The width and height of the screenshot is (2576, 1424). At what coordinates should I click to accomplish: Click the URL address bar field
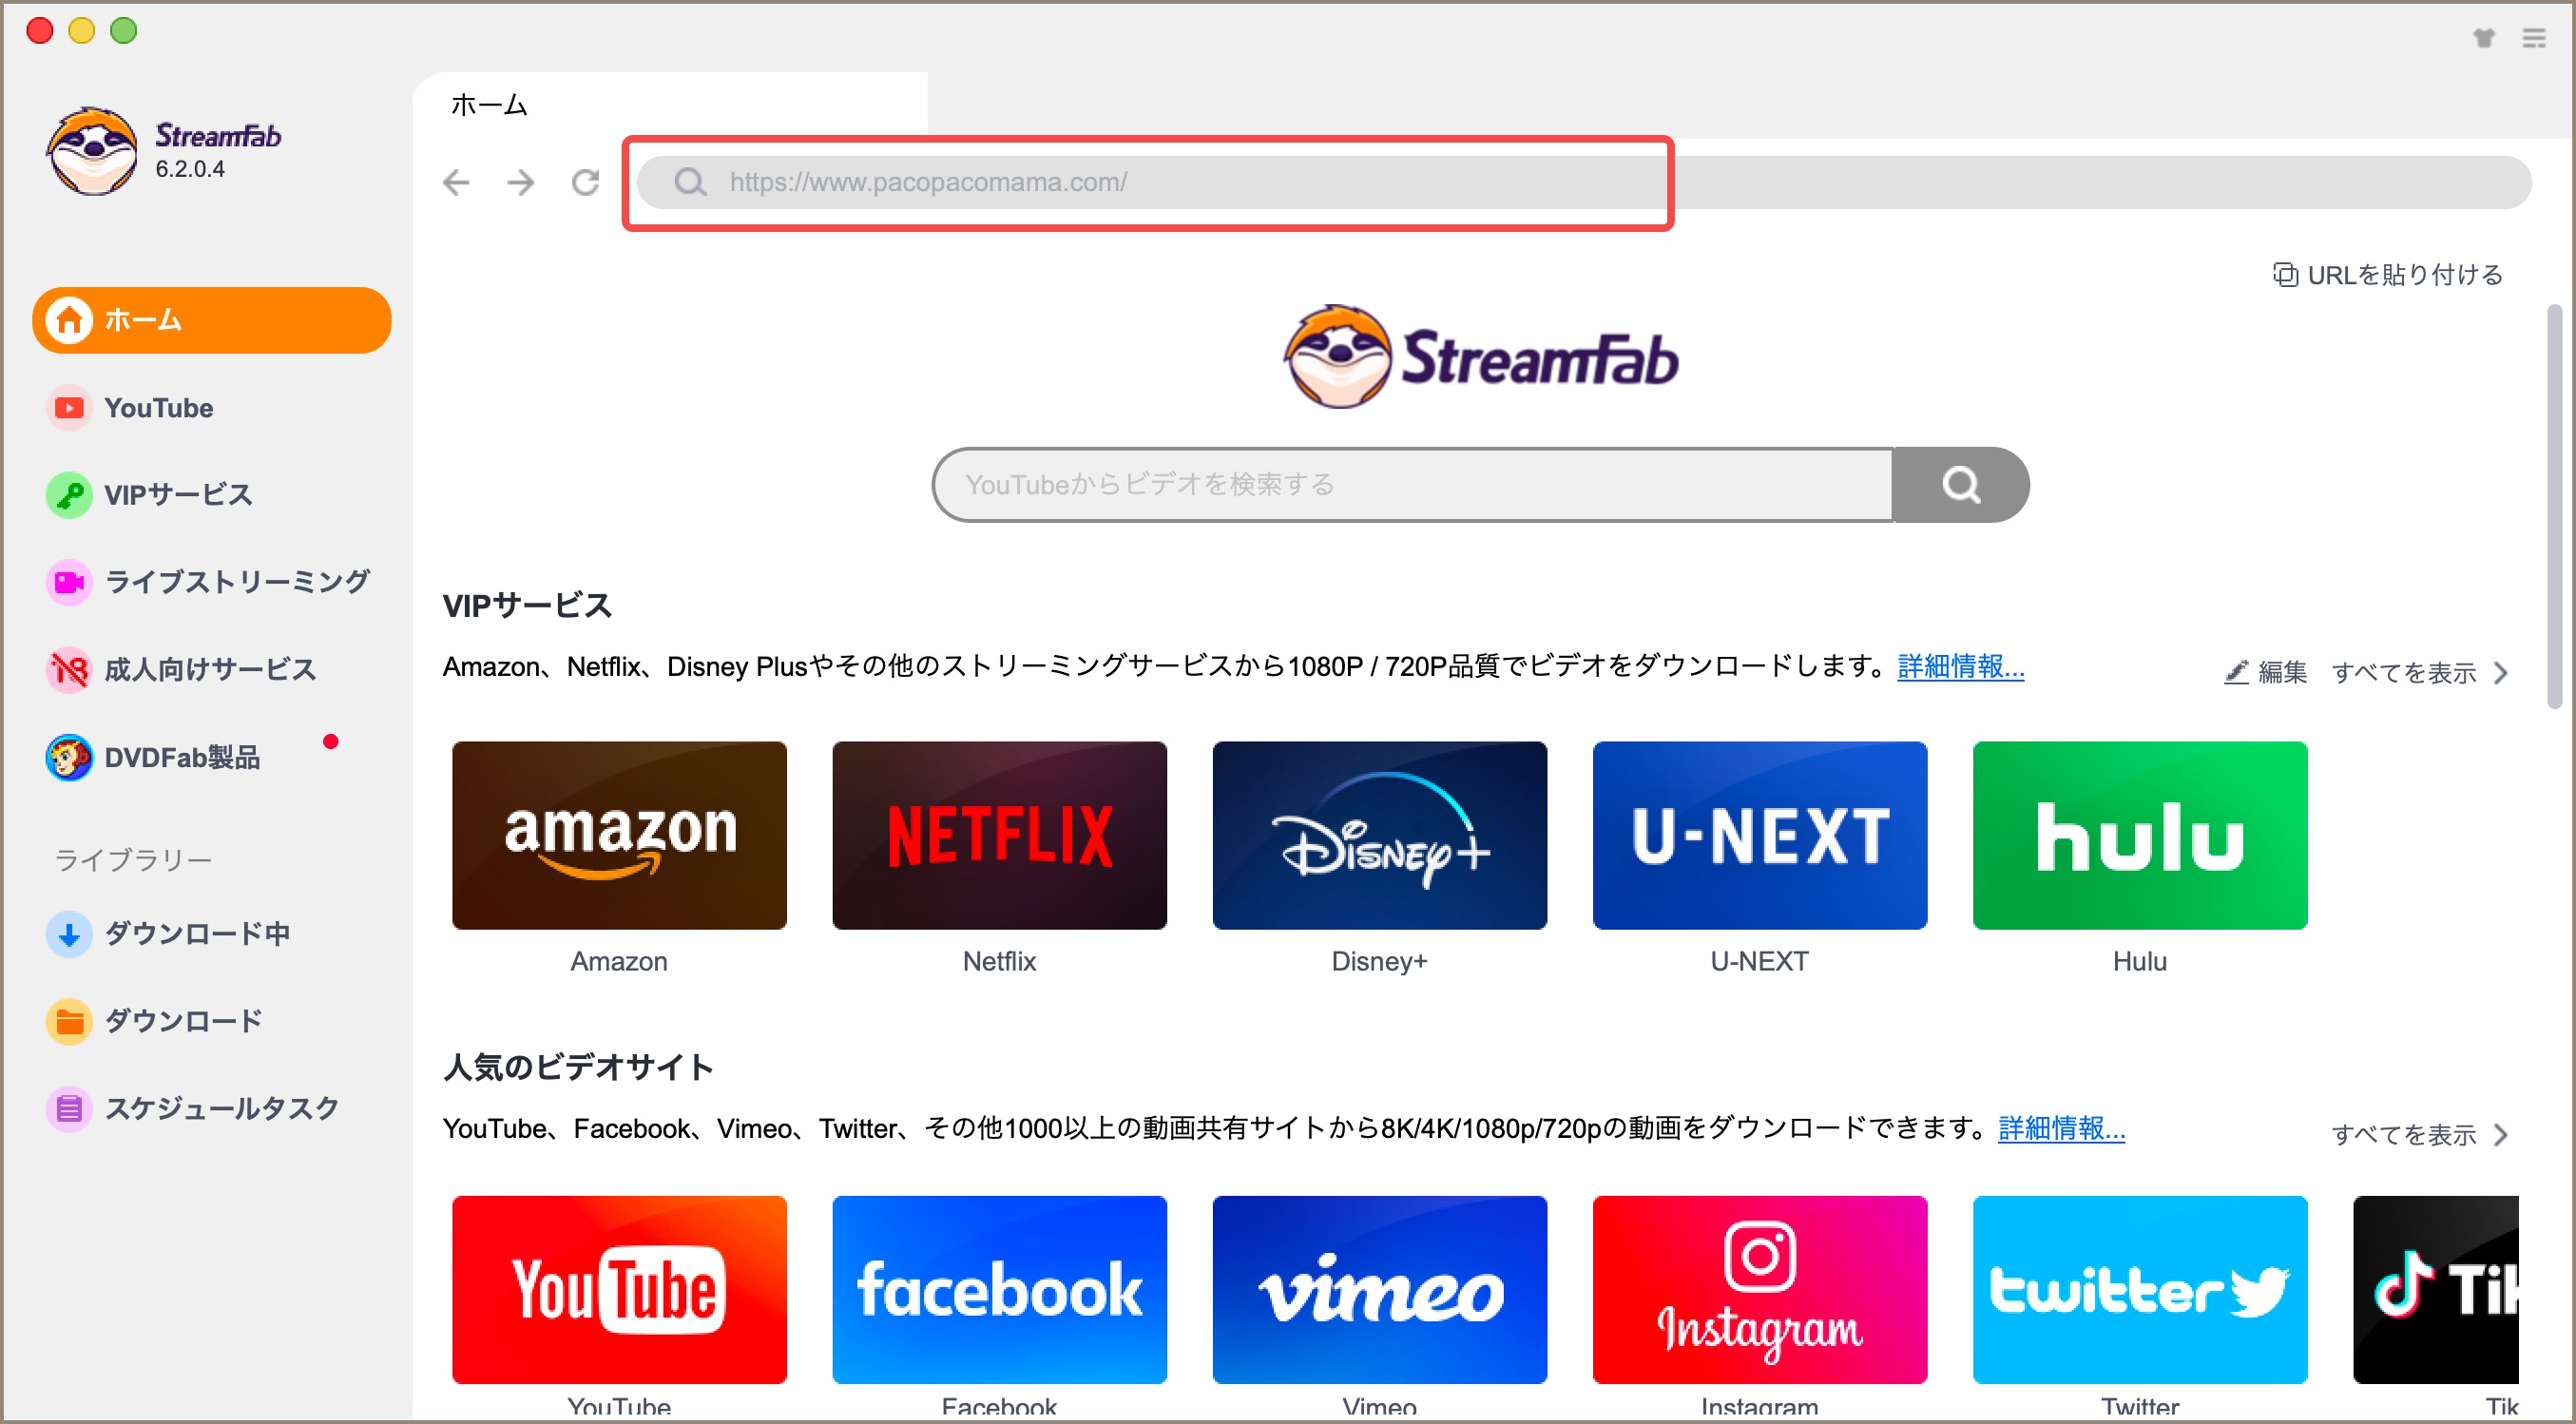tap(1584, 182)
